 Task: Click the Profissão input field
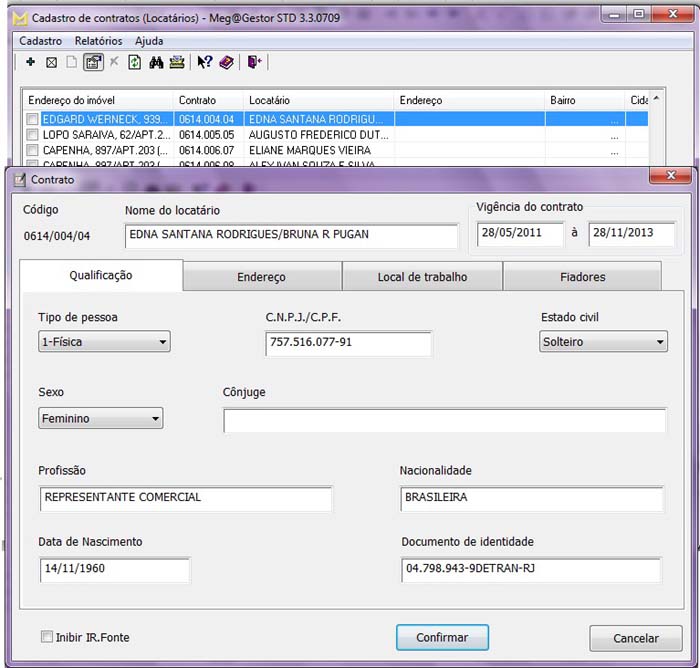point(186,498)
